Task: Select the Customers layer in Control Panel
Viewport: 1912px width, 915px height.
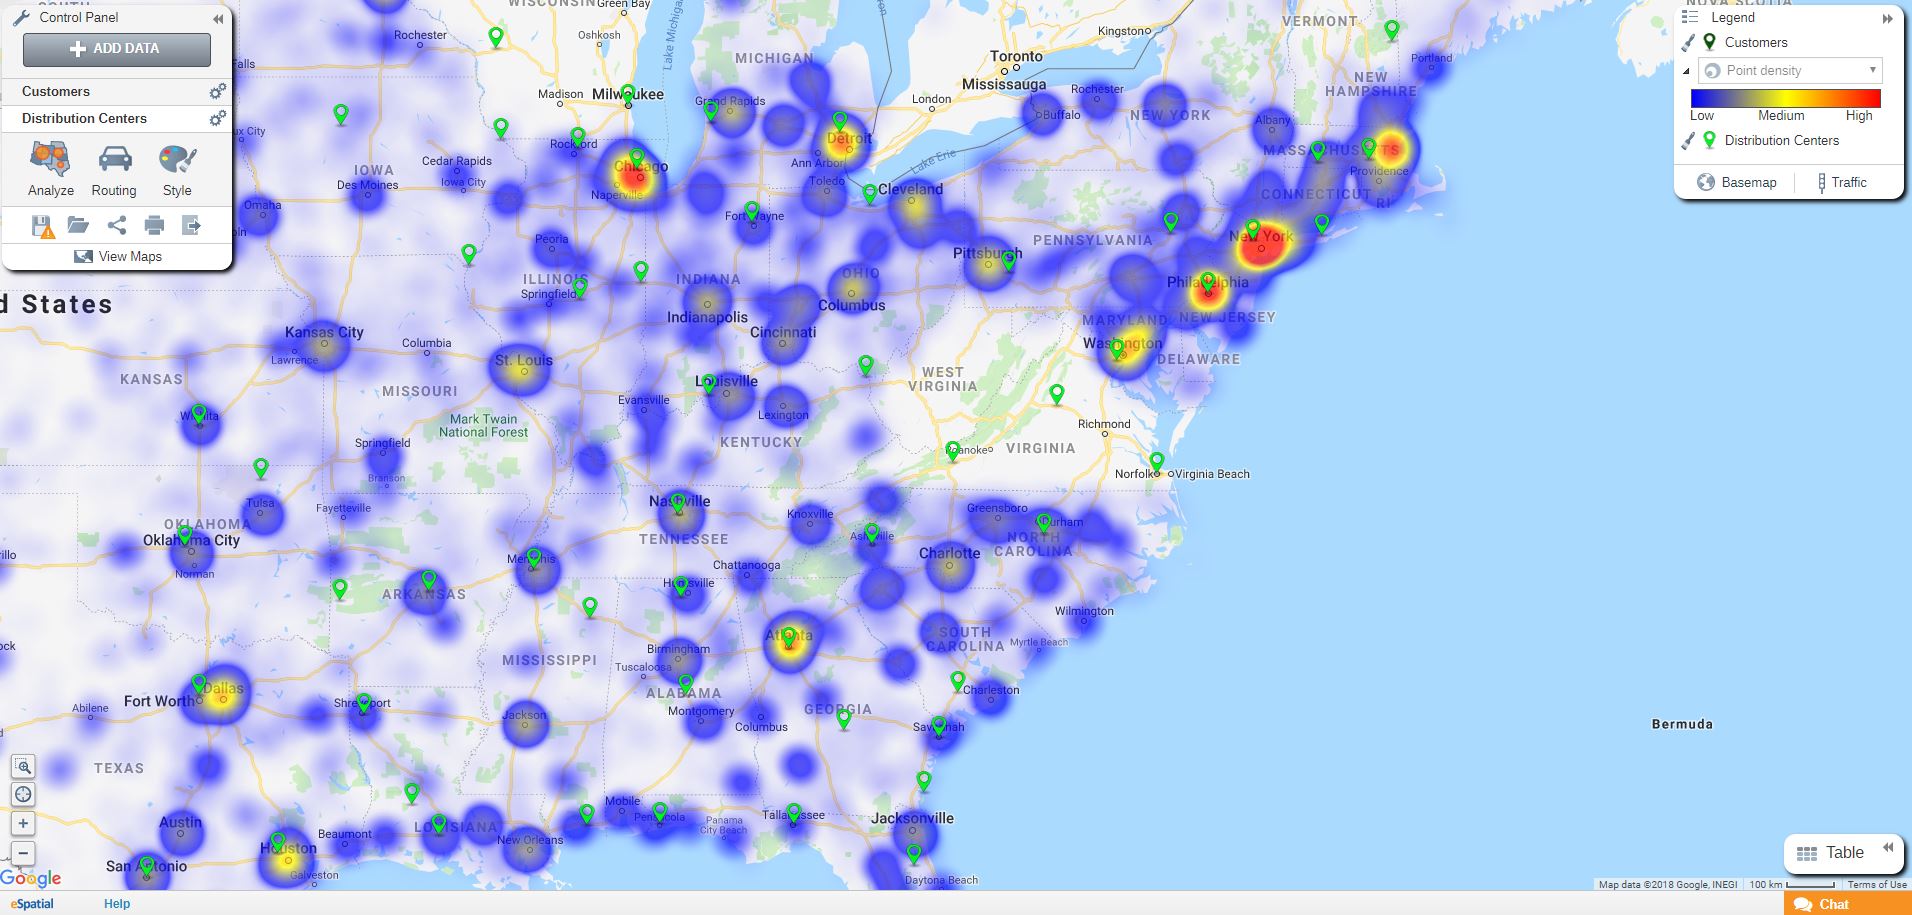Action: pos(55,91)
